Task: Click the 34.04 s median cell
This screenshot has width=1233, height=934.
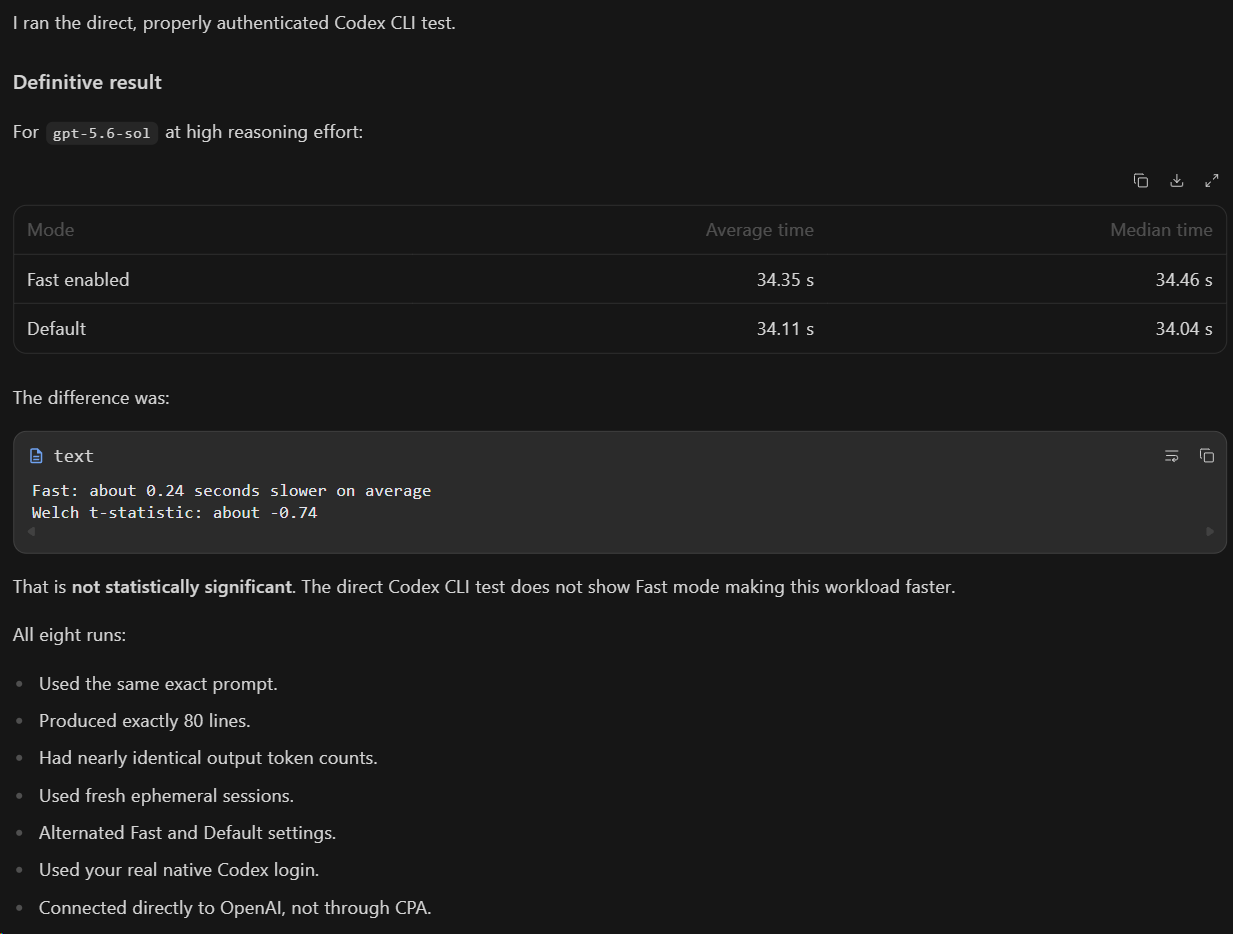Action: 1184,329
